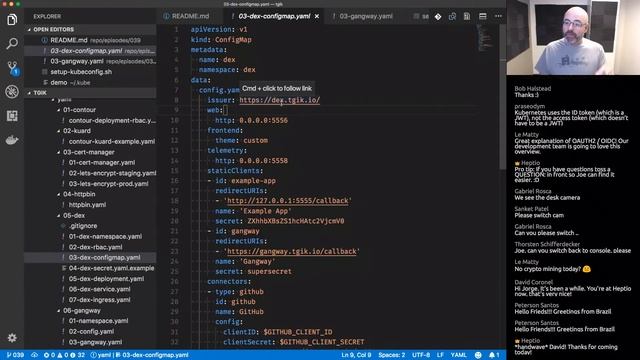Follow the 127.0.0.1:5555/callback link
This screenshot has width=640, height=360.
click(x=288, y=201)
